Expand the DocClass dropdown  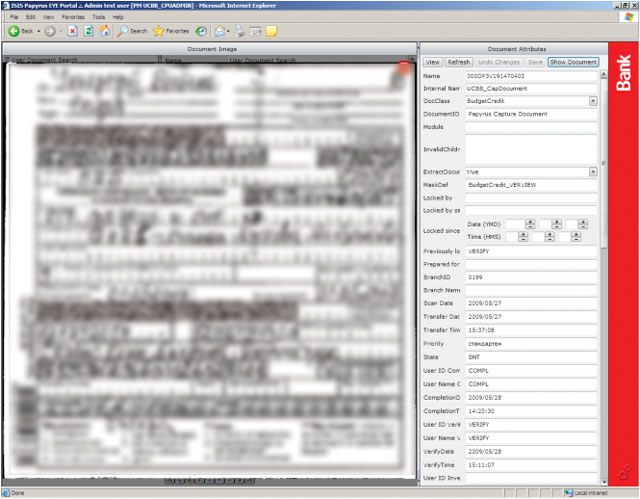(593, 101)
